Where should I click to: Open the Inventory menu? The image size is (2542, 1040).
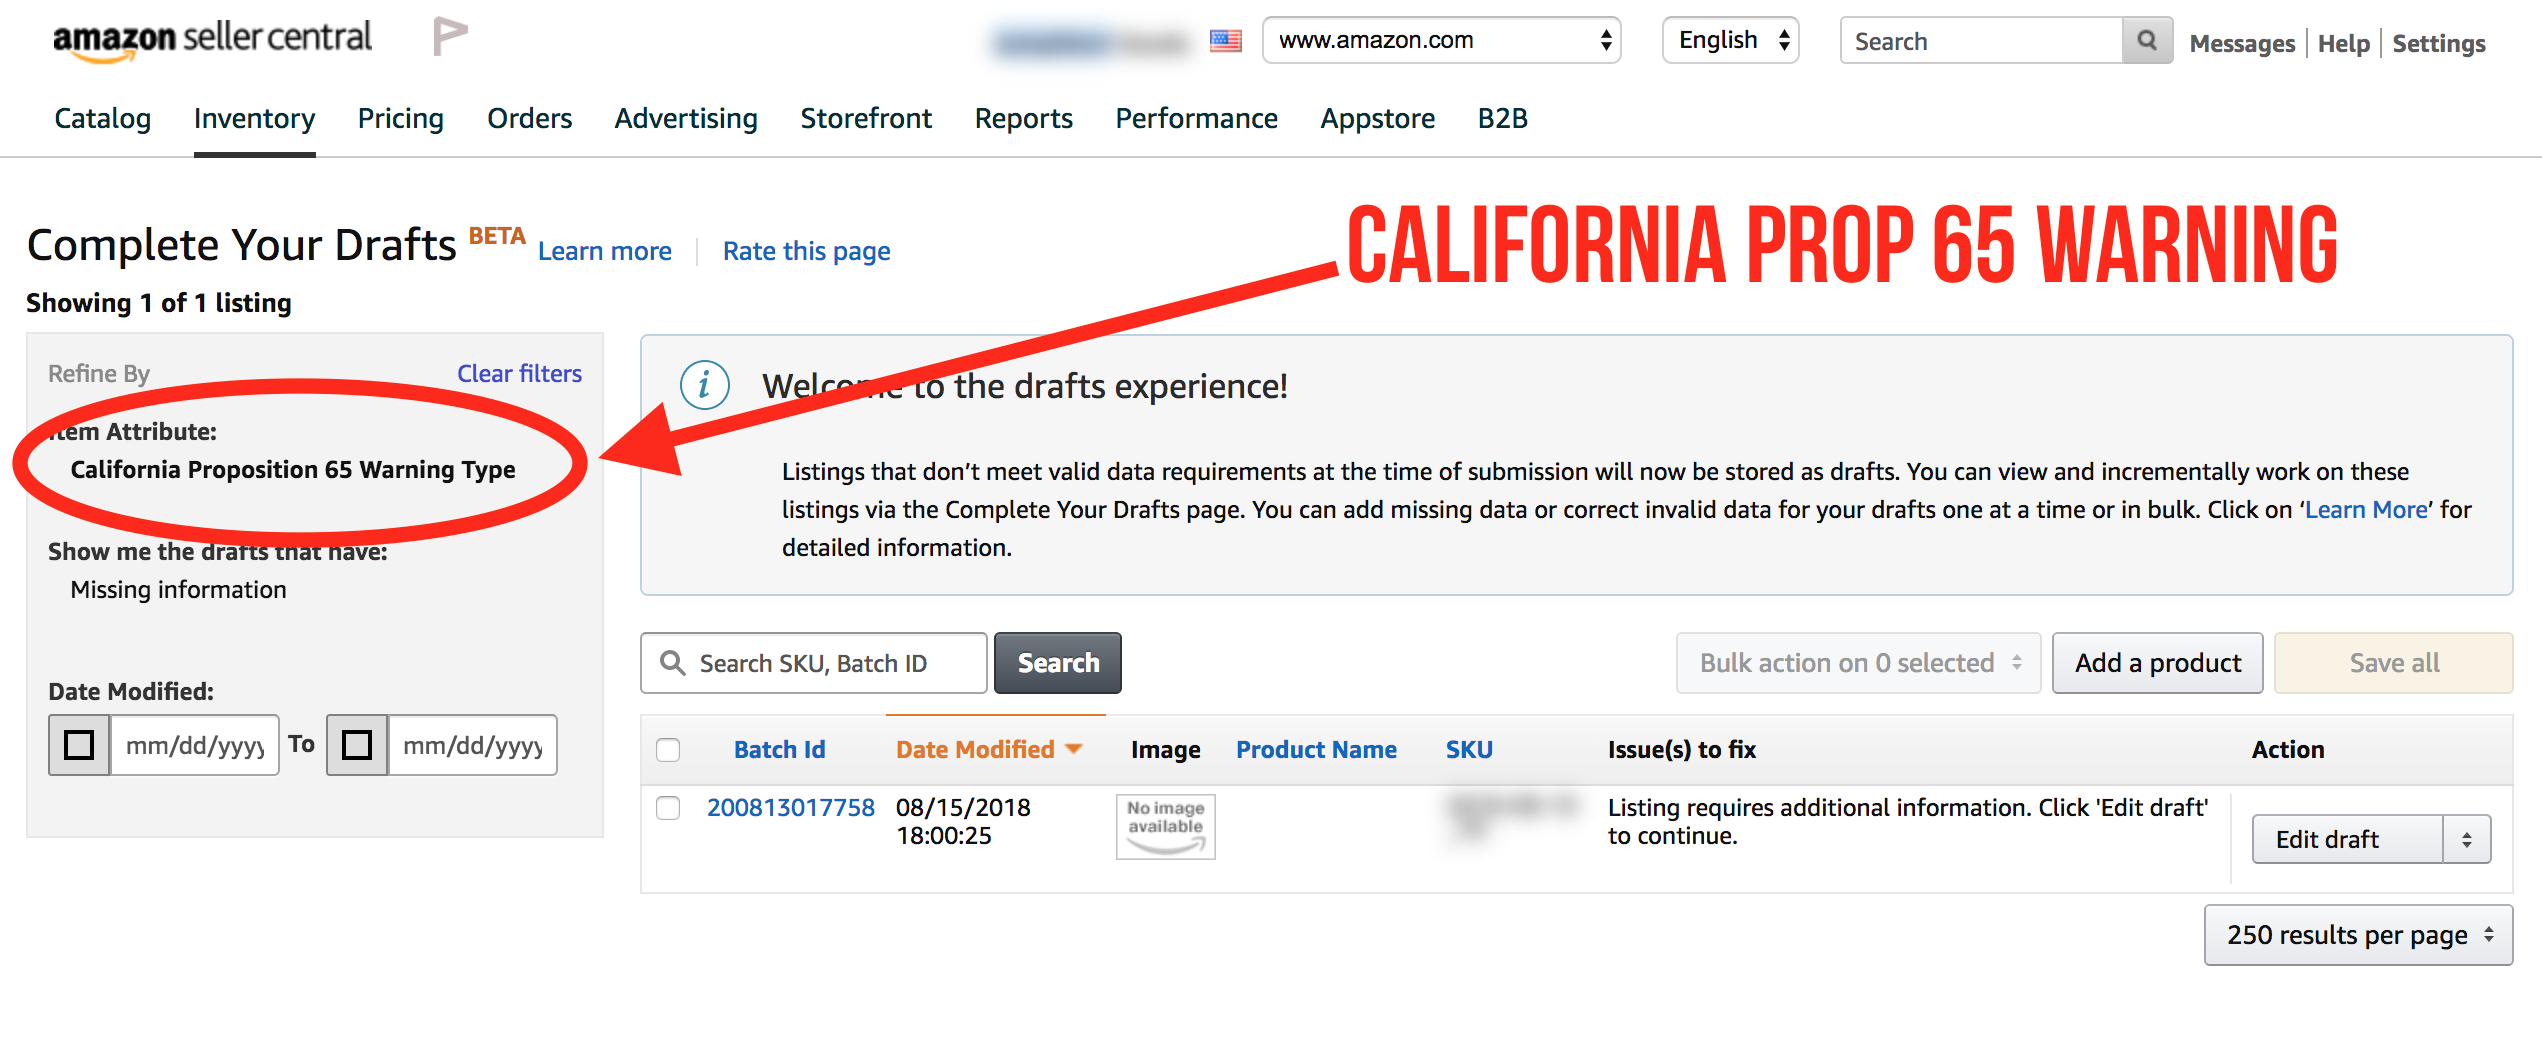point(254,118)
